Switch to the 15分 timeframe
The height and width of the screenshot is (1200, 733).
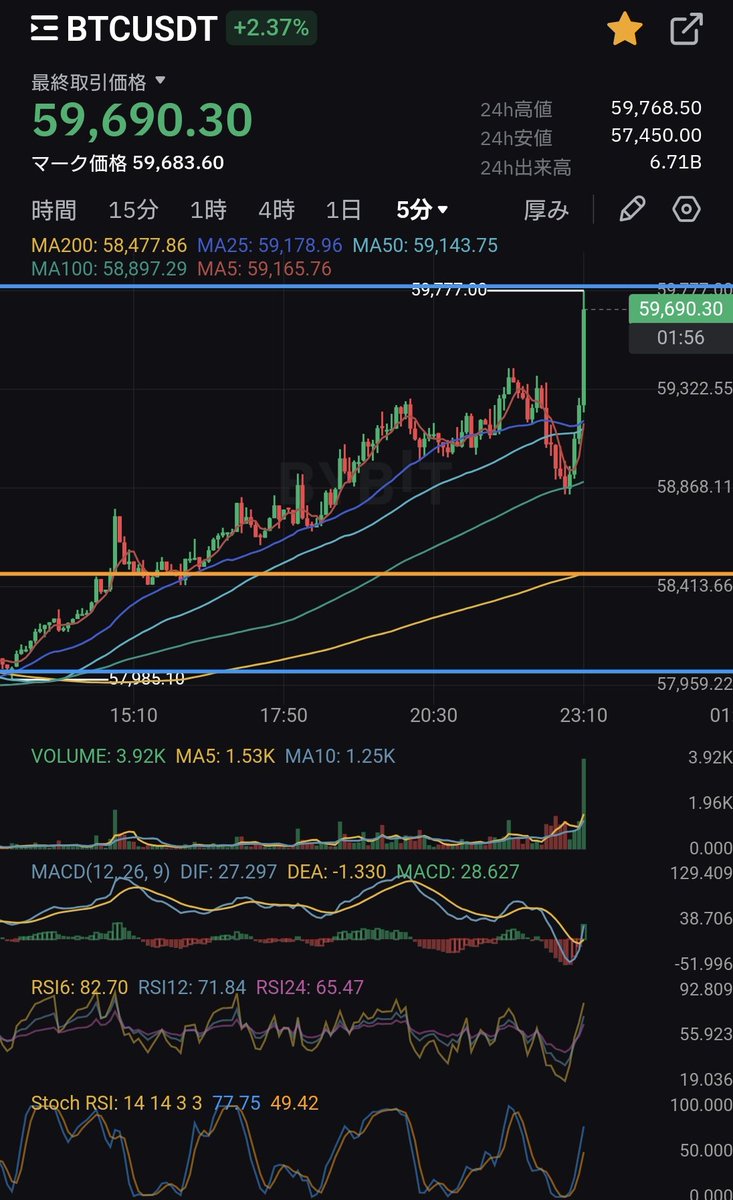click(133, 210)
